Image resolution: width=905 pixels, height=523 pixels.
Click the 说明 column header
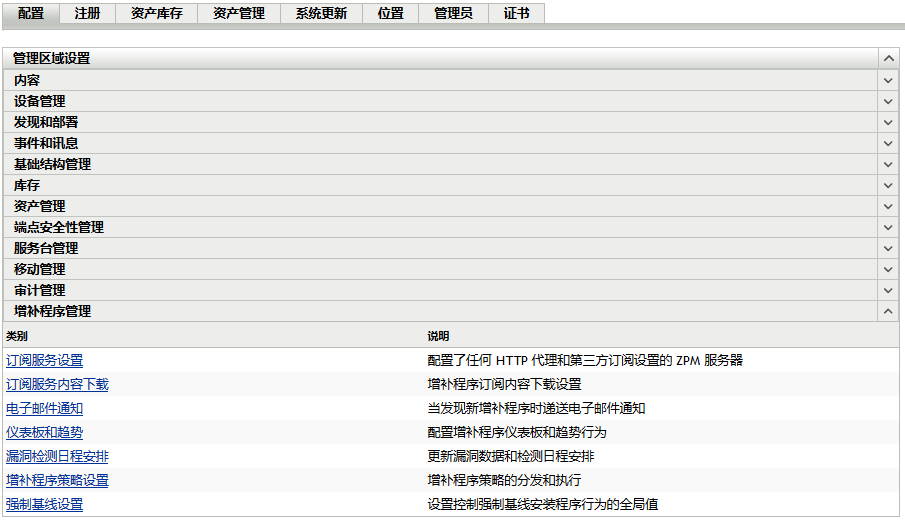pos(438,336)
